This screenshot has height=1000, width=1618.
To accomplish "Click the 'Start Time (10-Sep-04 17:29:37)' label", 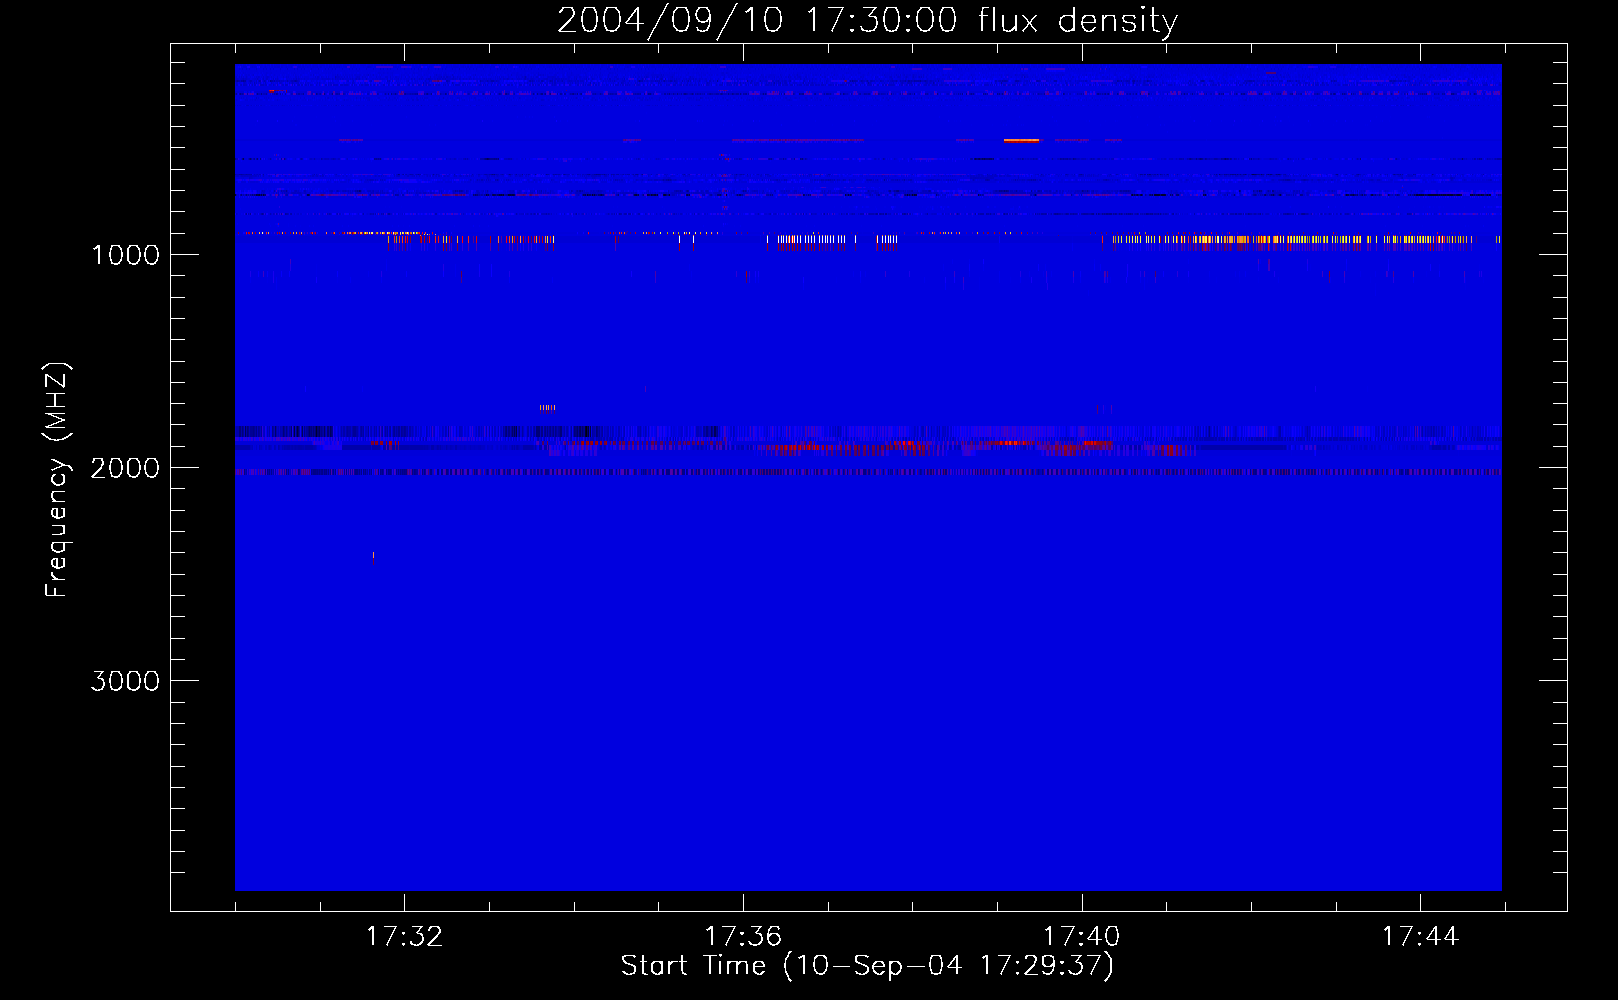I will [x=867, y=966].
